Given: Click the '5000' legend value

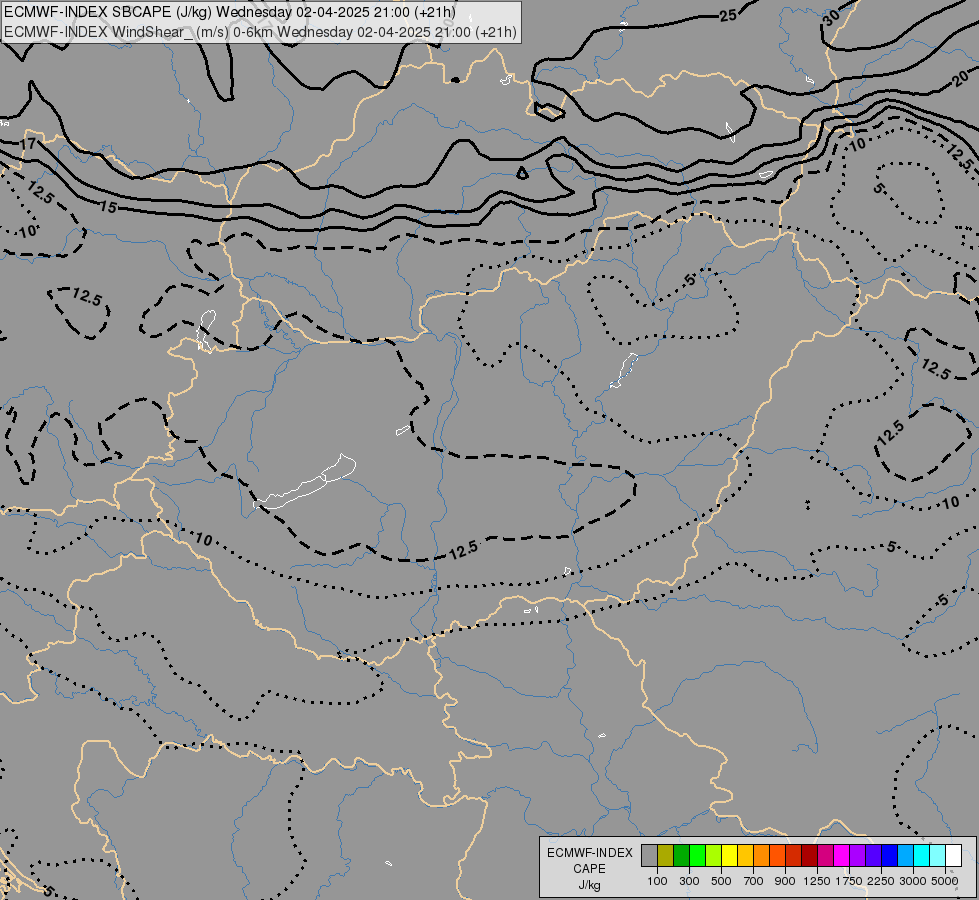Looking at the screenshot, I should pyautogui.click(x=945, y=881).
